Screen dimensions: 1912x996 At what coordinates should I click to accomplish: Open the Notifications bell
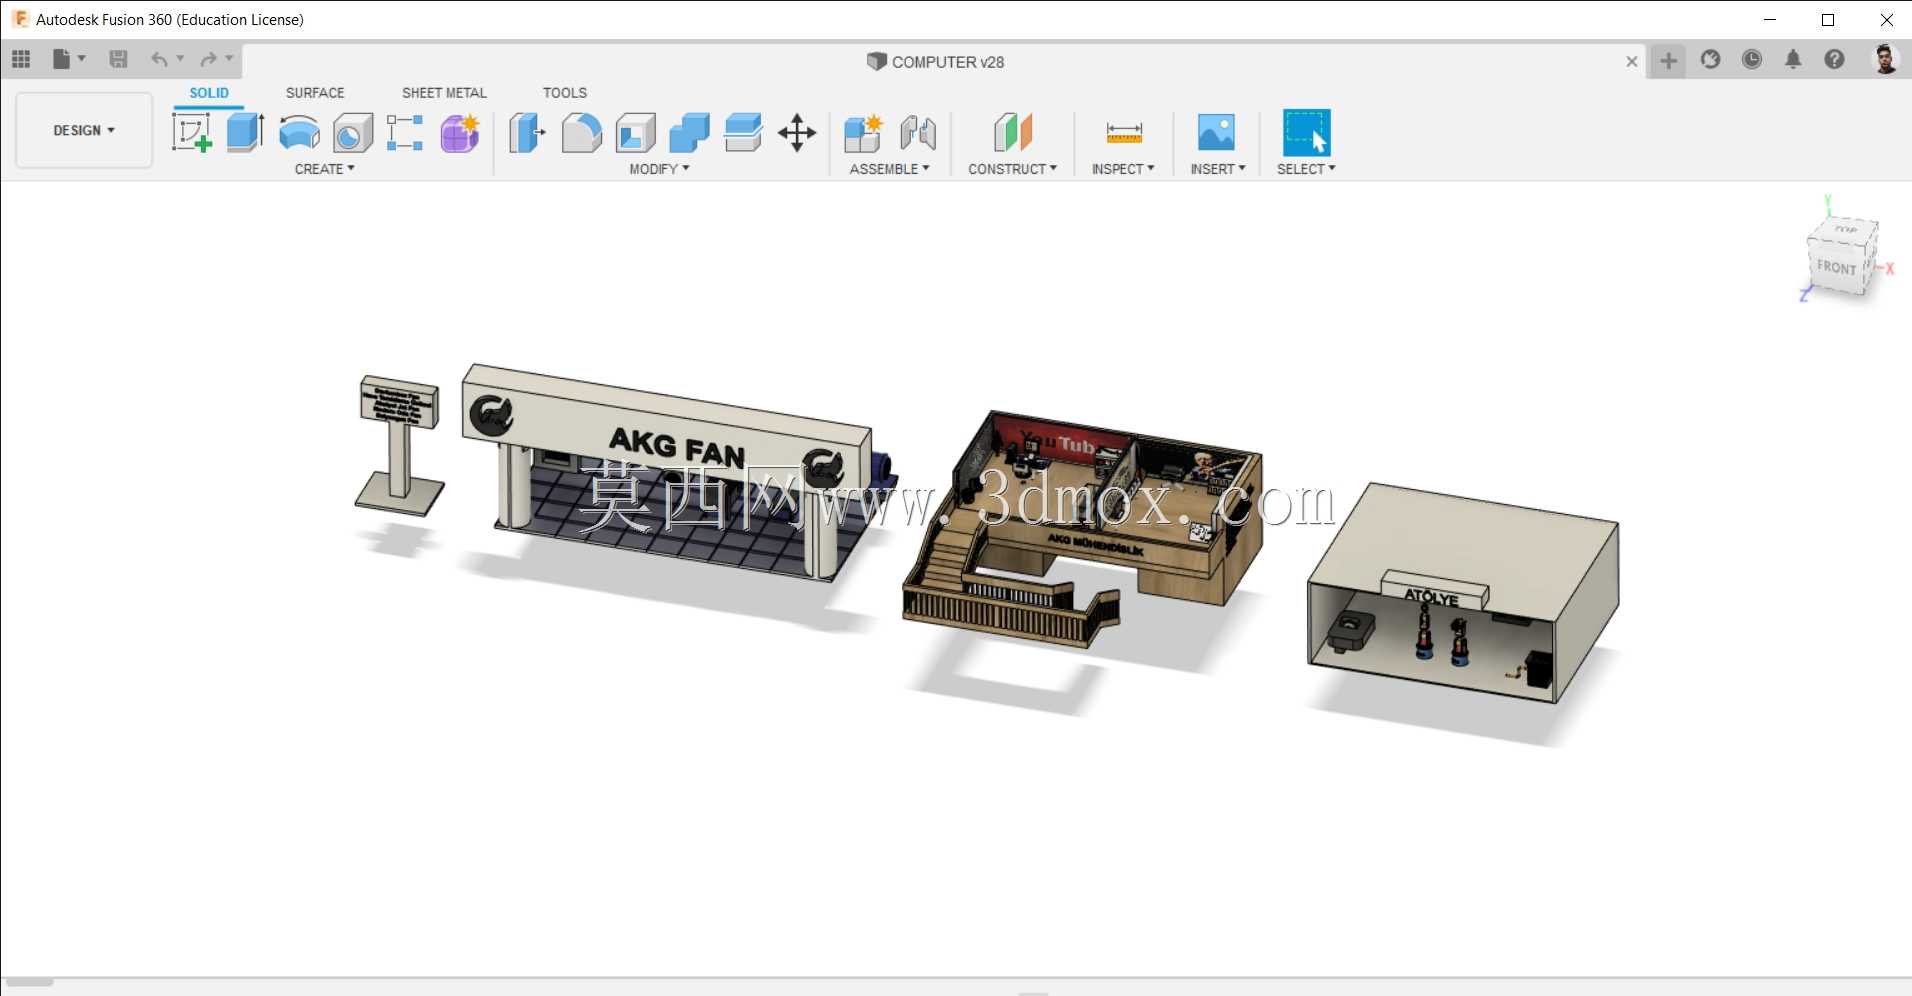pyautogui.click(x=1793, y=60)
